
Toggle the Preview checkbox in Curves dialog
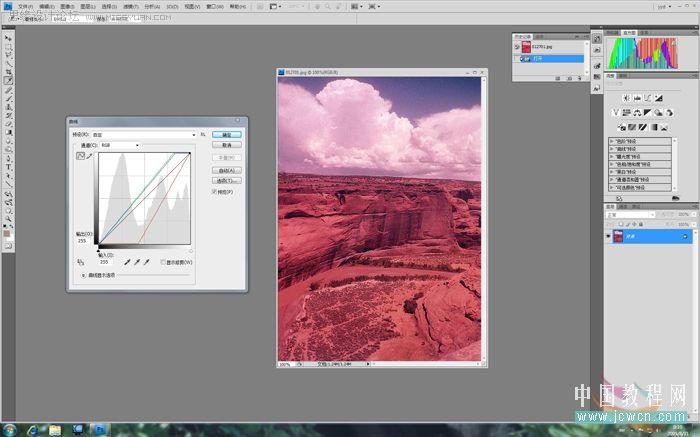214,191
